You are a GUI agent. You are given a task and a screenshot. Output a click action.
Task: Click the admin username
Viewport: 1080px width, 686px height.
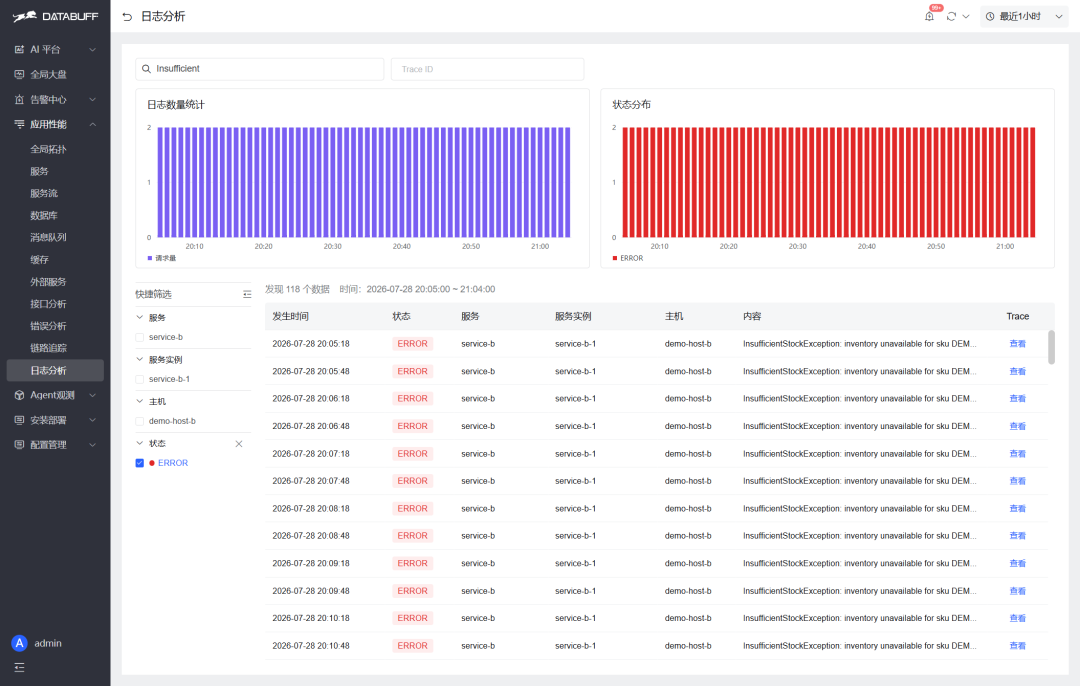[48, 643]
